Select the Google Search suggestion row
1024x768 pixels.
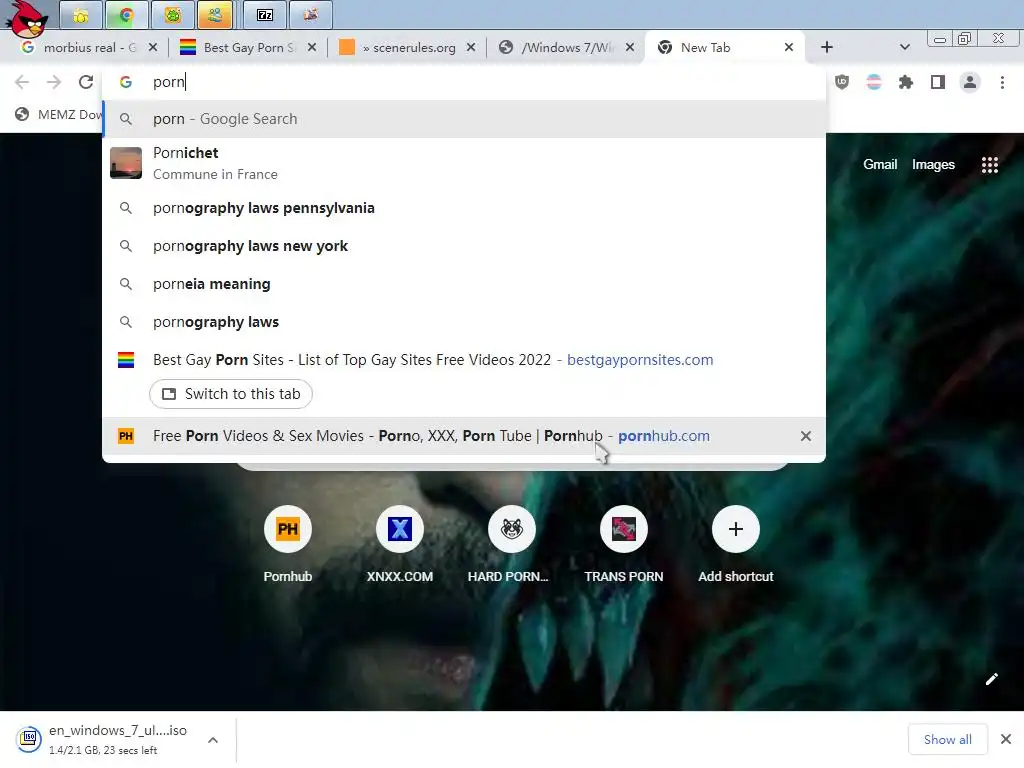[x=464, y=119]
